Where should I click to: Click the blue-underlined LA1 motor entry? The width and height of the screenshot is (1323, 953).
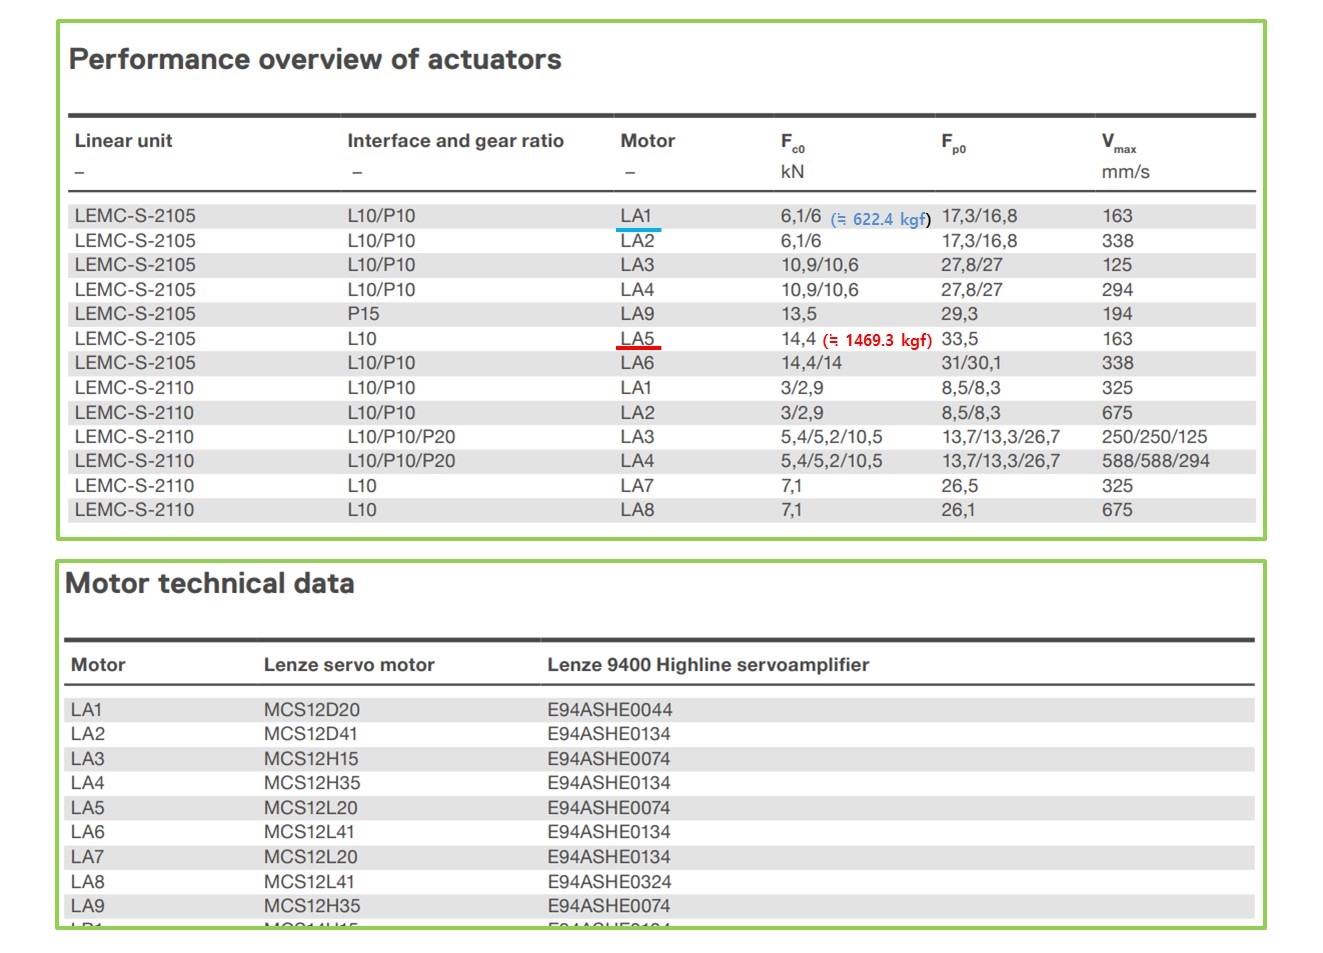(636, 216)
